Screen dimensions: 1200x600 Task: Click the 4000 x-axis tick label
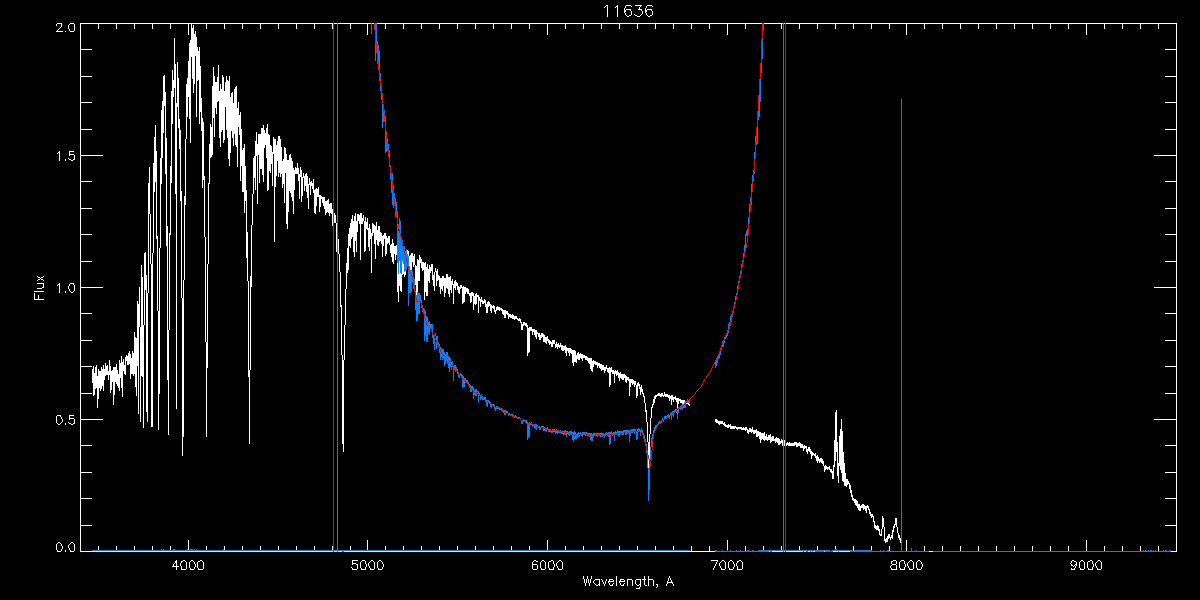click(188, 566)
